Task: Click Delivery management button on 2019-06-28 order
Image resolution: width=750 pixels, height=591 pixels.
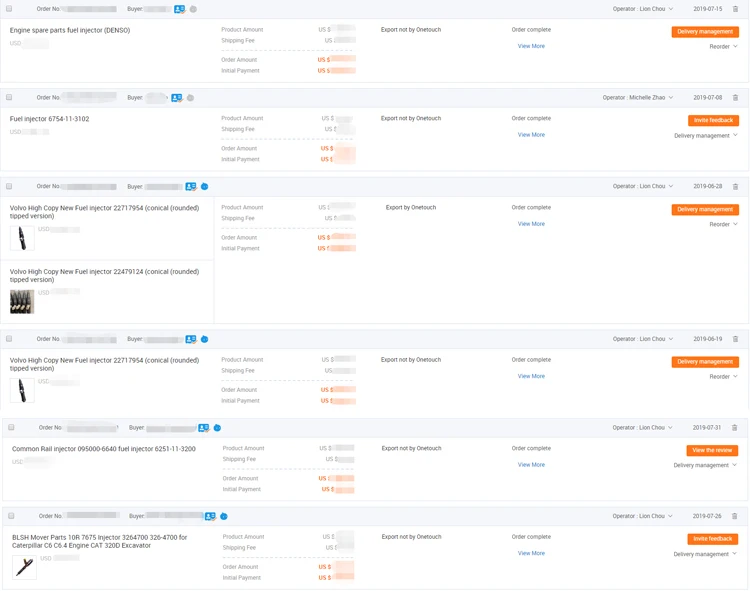Action: pyautogui.click(x=705, y=209)
